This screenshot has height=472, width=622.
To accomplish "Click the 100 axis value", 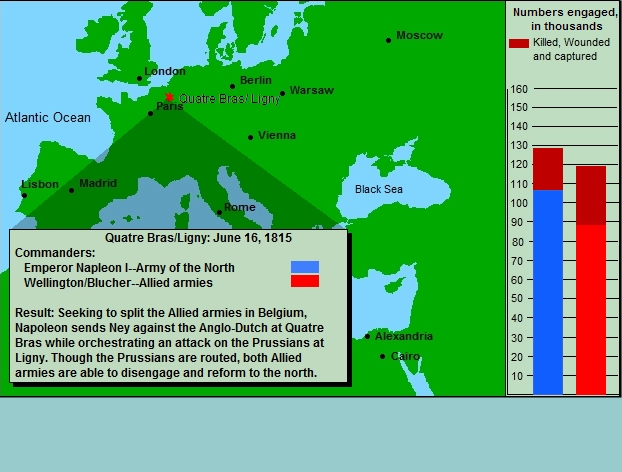I will click(x=519, y=203).
